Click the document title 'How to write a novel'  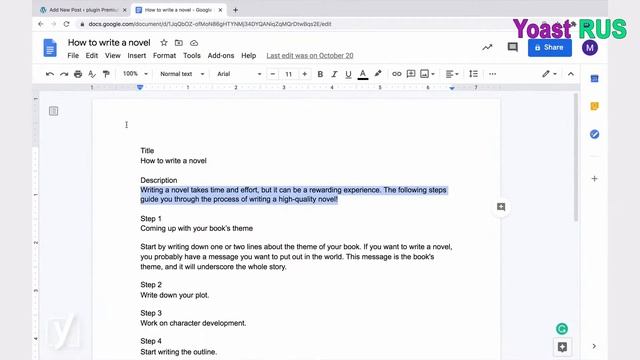coord(109,42)
